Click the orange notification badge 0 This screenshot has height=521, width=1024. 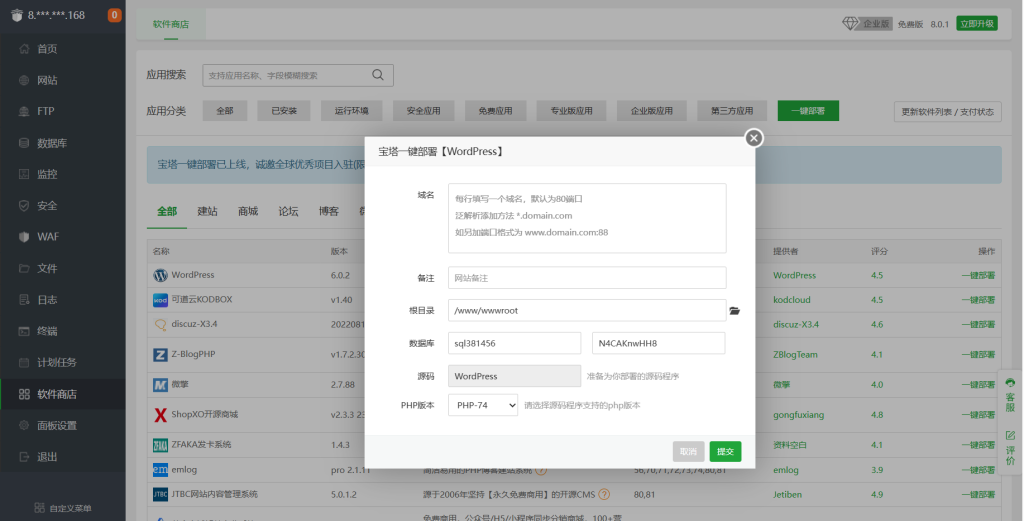click(x=114, y=14)
